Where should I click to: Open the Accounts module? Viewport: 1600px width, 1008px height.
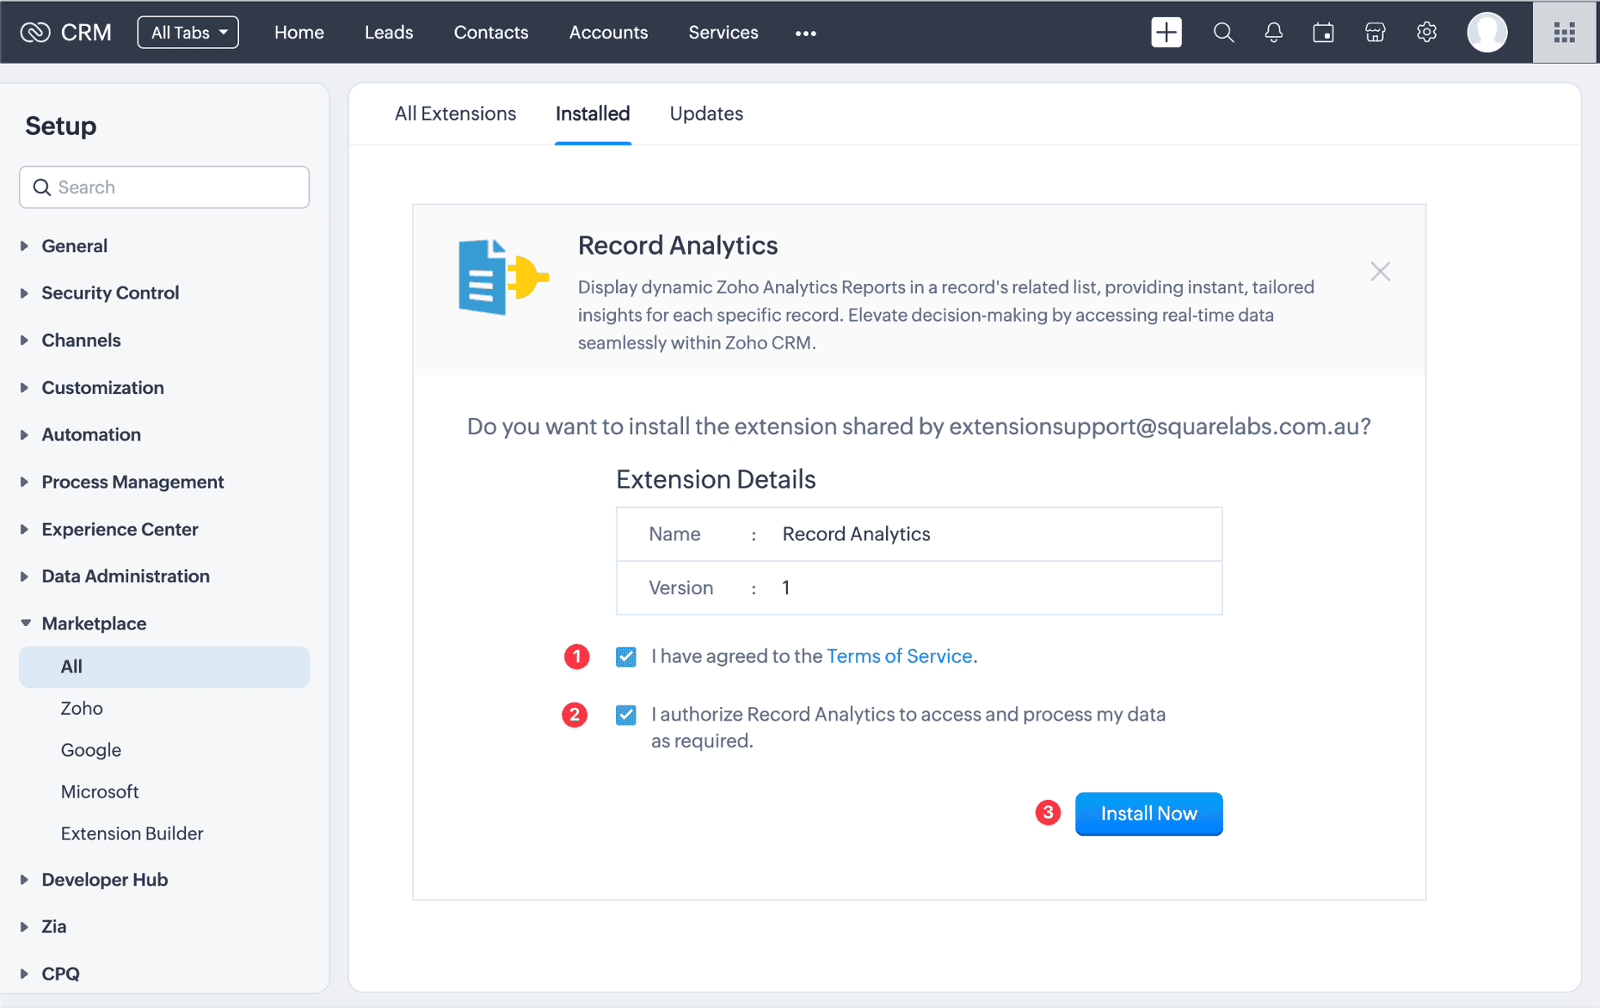(608, 32)
